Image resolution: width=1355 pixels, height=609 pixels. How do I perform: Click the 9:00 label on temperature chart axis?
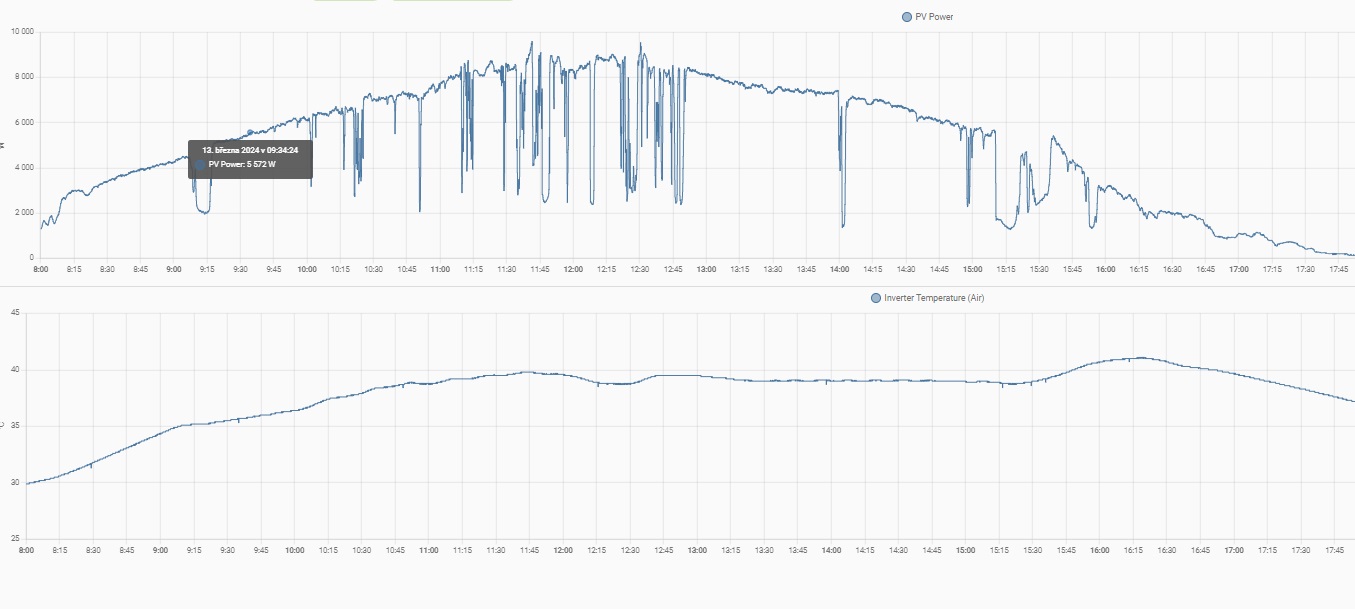coord(160,550)
